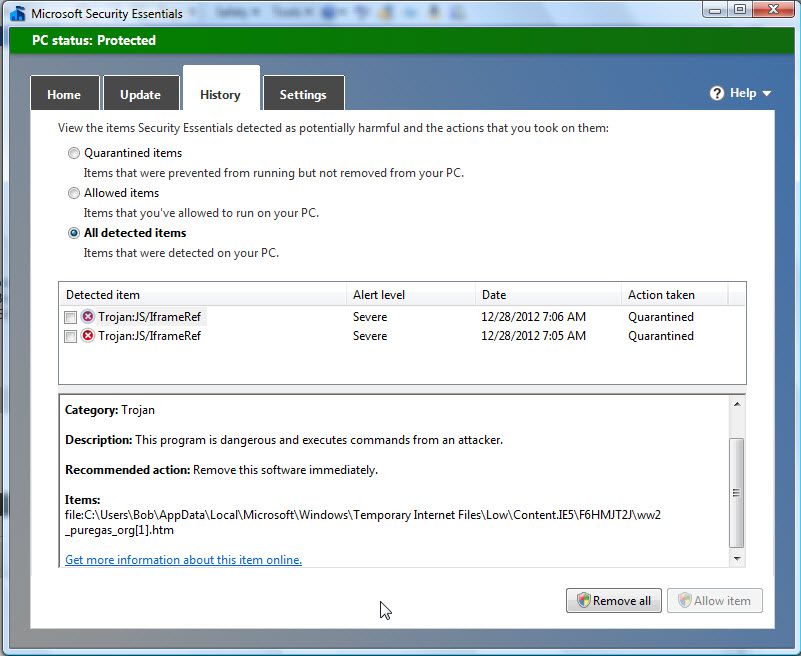Click the Help question mark icon
This screenshot has width=801, height=656.
[x=717, y=93]
